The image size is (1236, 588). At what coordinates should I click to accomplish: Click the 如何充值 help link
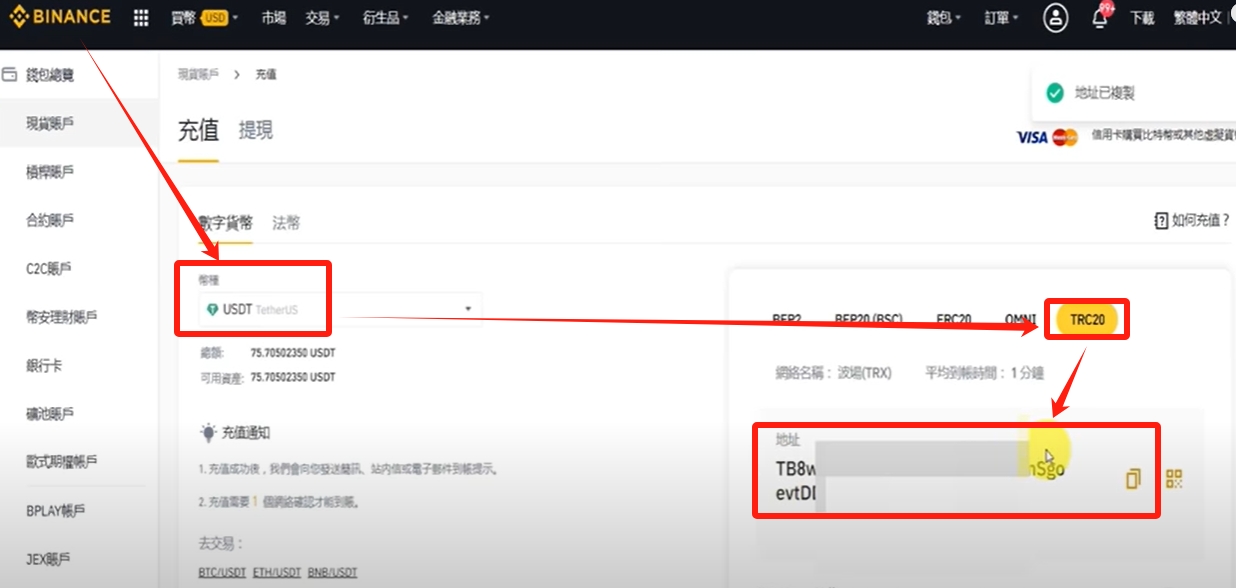point(1191,220)
